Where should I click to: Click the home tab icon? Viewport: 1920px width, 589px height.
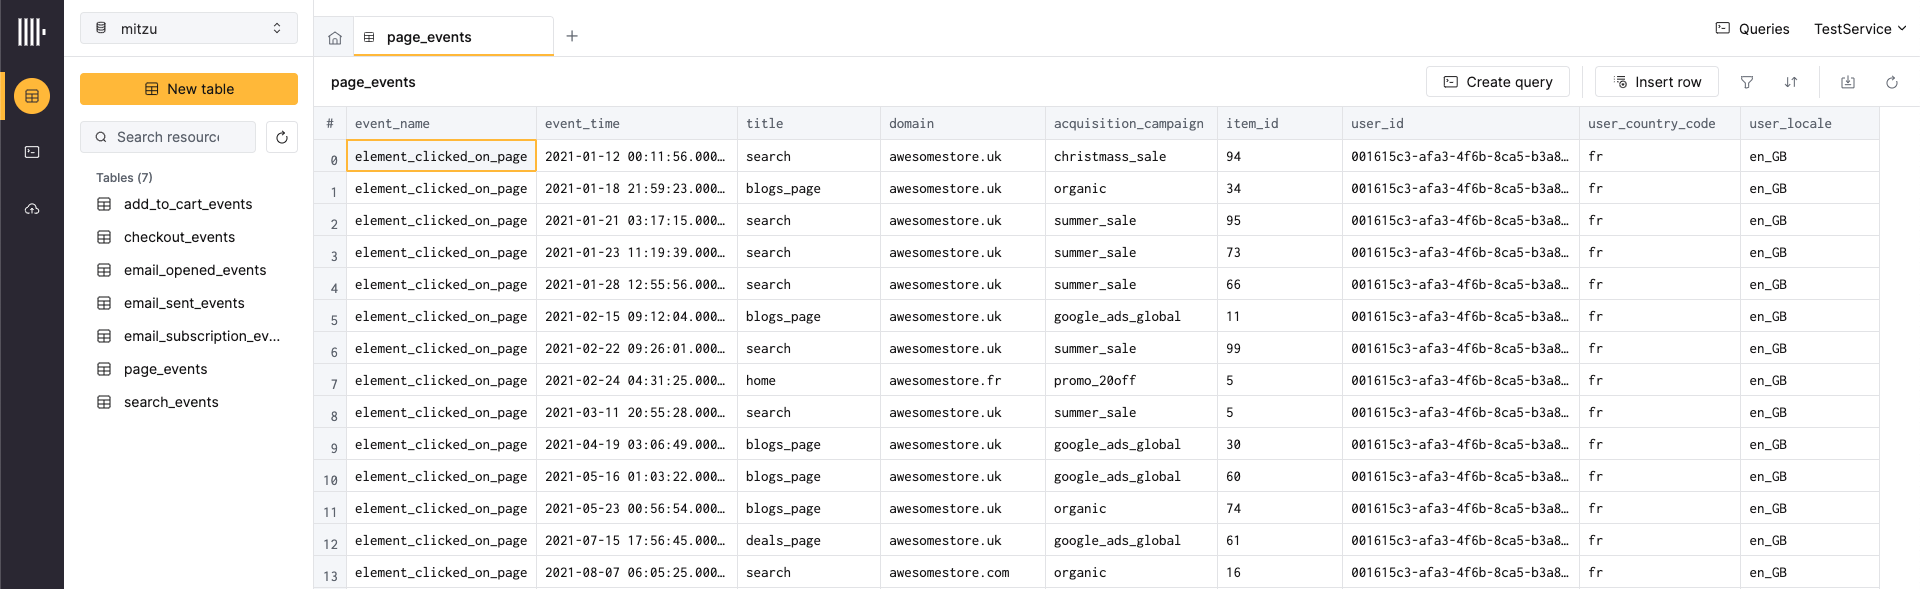[x=335, y=38]
